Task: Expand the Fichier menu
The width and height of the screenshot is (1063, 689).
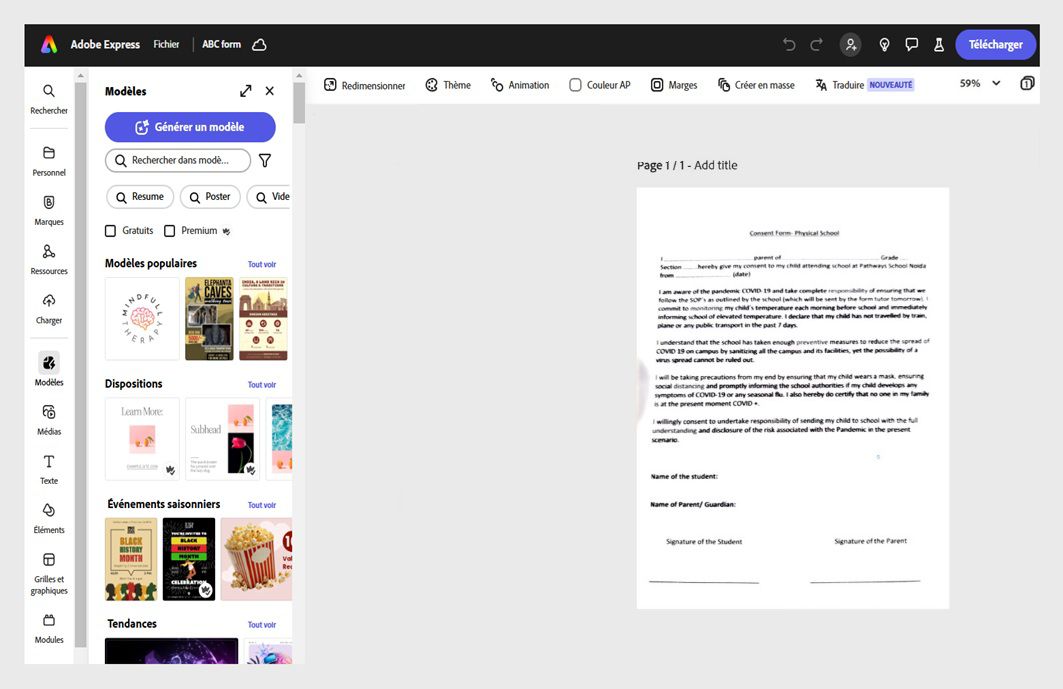Action: click(166, 44)
